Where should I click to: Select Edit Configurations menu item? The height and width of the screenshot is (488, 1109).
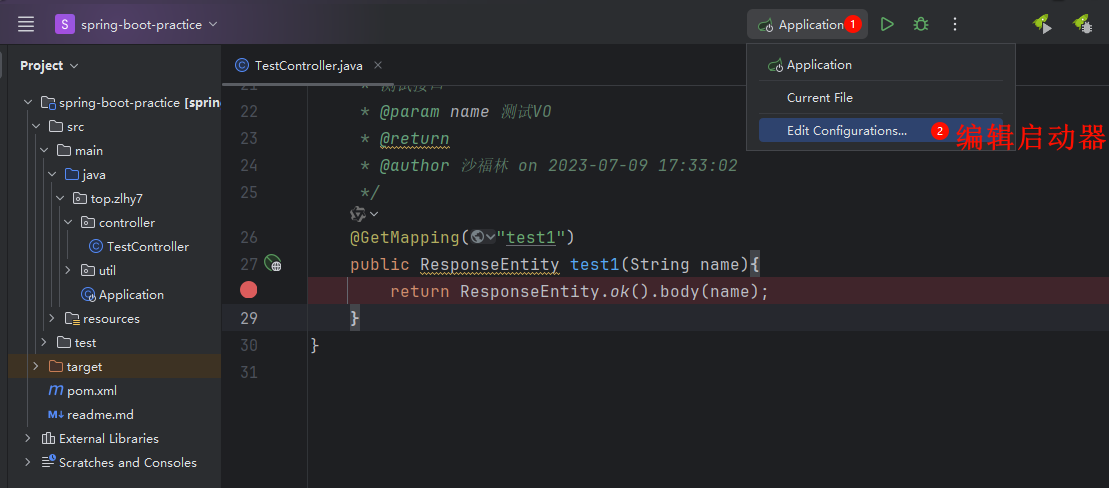point(846,131)
